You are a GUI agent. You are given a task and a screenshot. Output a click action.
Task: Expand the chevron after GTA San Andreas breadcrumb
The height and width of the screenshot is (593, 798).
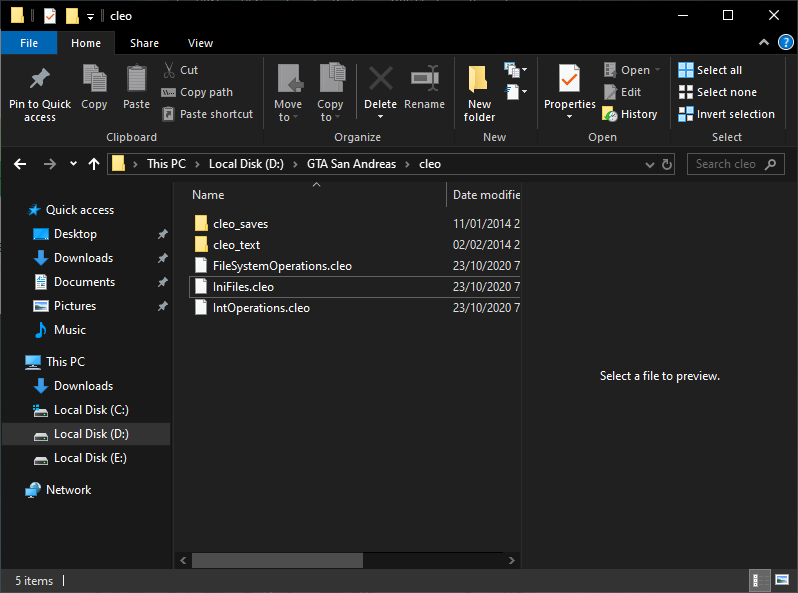(407, 164)
